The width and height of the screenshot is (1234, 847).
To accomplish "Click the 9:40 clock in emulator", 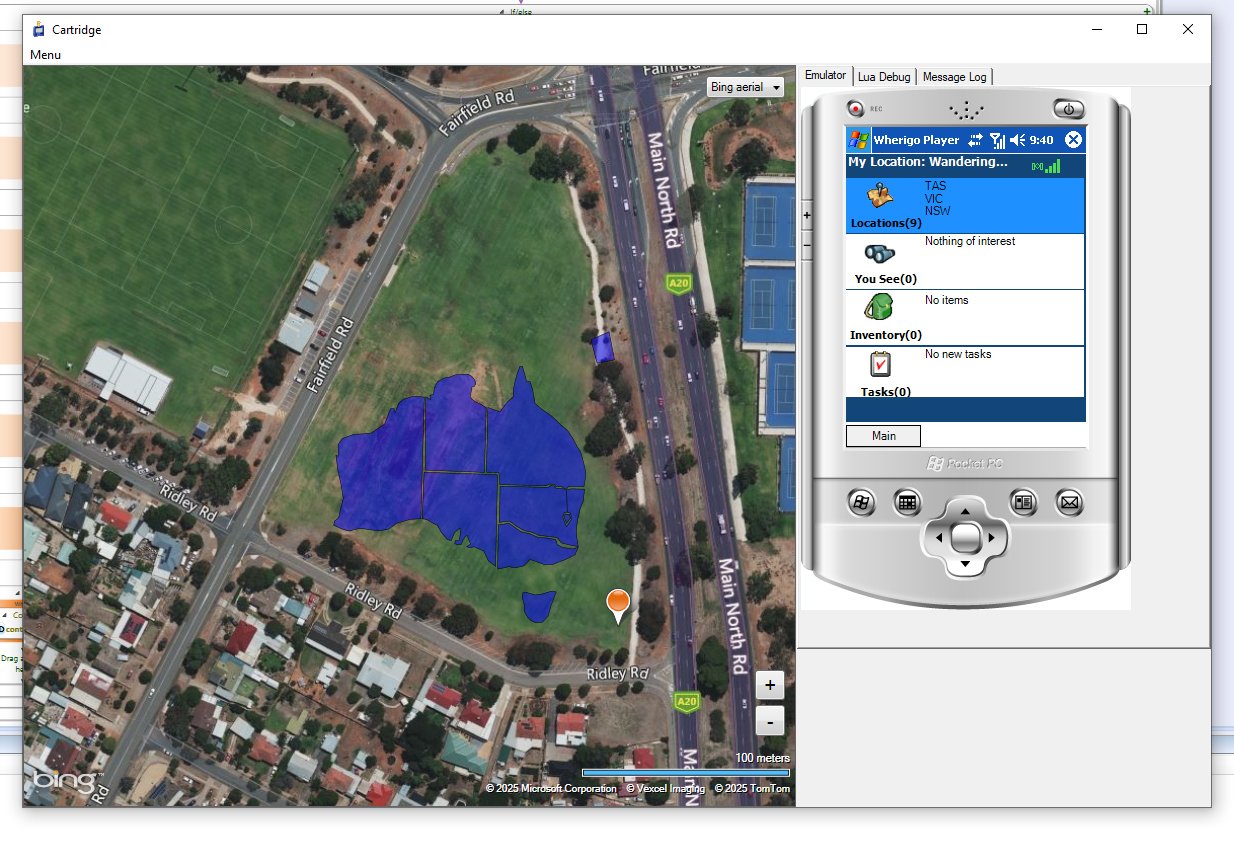I will pyautogui.click(x=1041, y=140).
